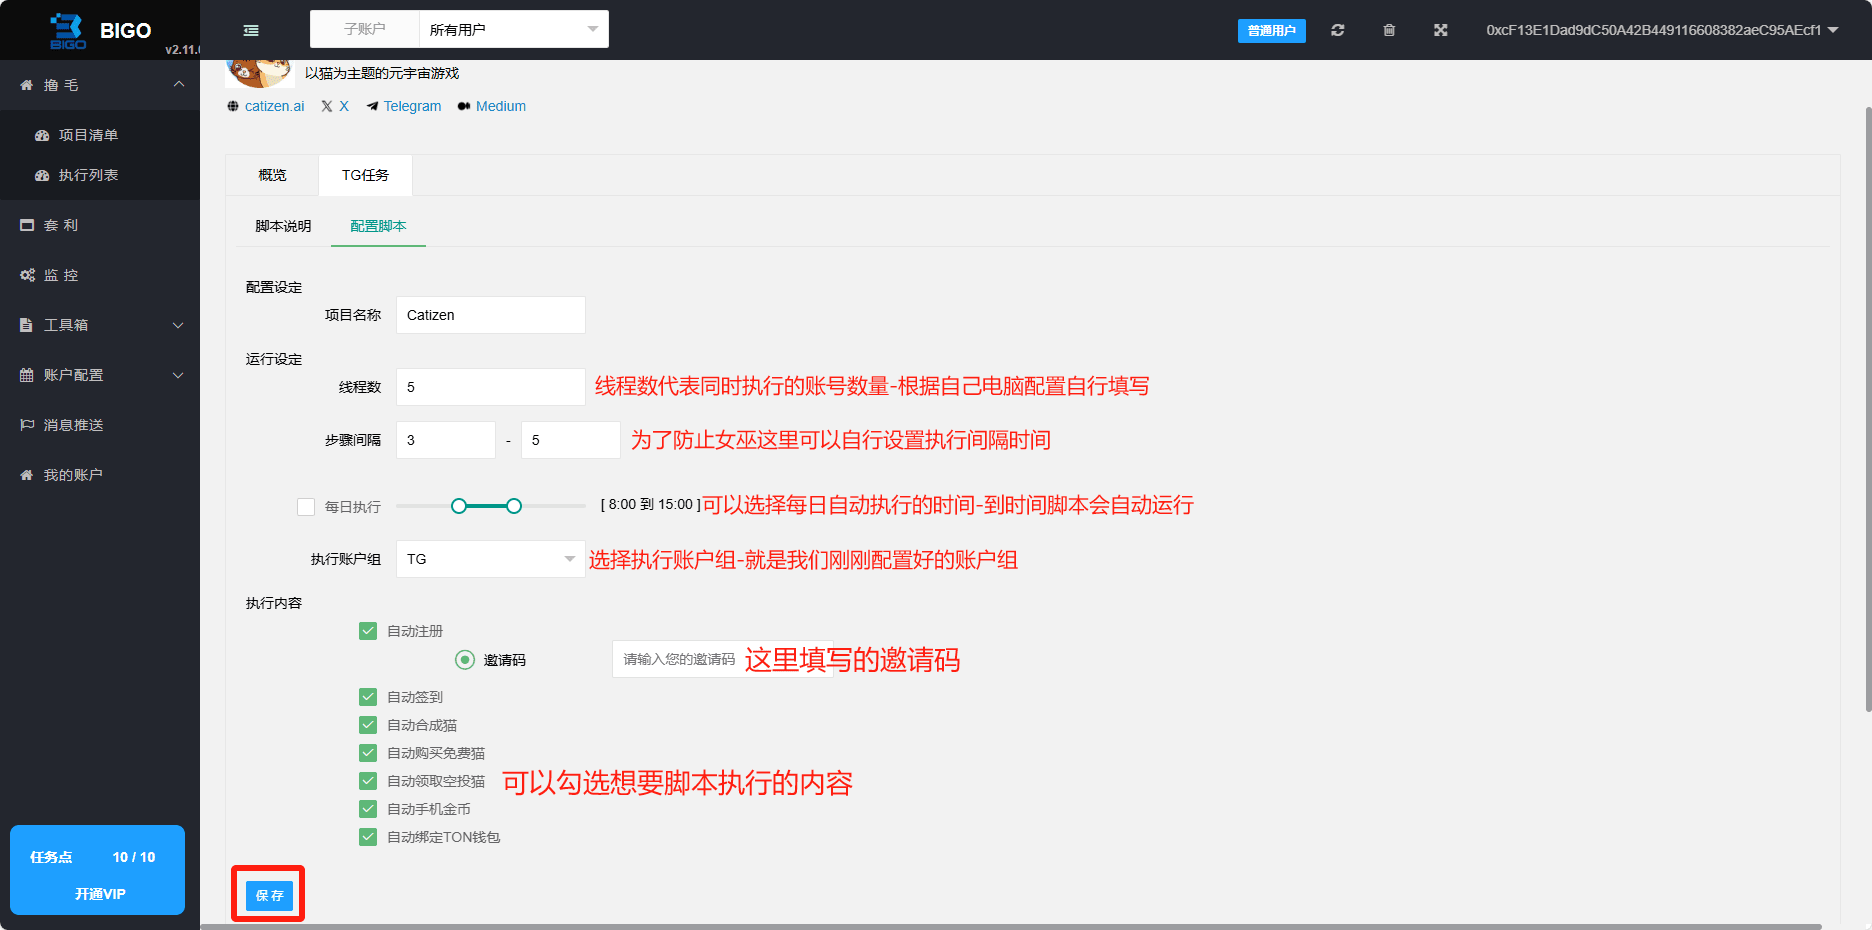This screenshot has width=1872, height=930.
Task: Uncheck the 自动合成猫 checkbox
Action: (368, 725)
